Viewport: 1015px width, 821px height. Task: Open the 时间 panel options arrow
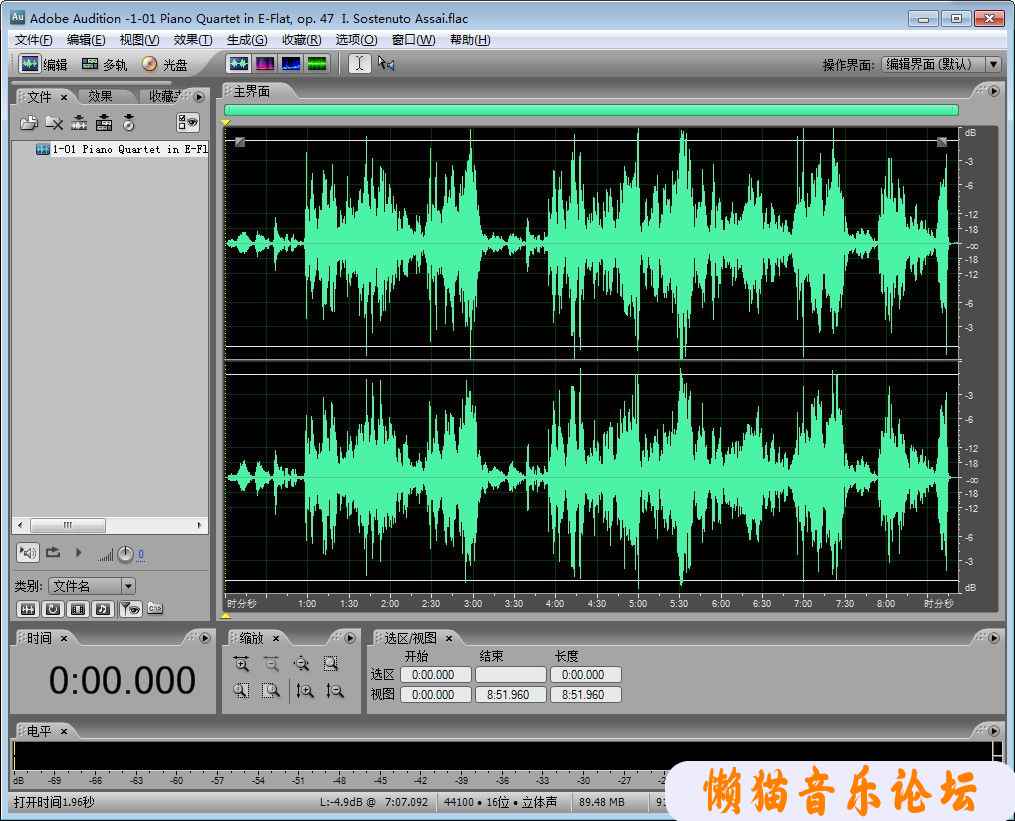coord(205,638)
